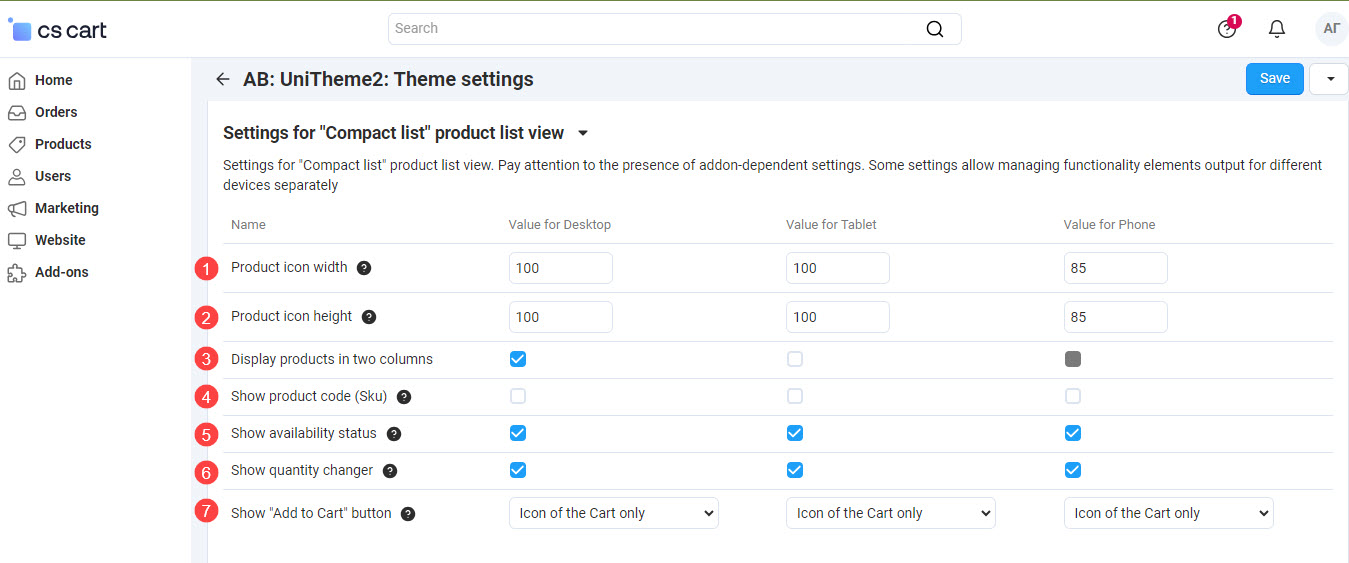Toggle quantity changer for Tablet
Viewport: 1349px width, 563px height.
tap(795, 470)
